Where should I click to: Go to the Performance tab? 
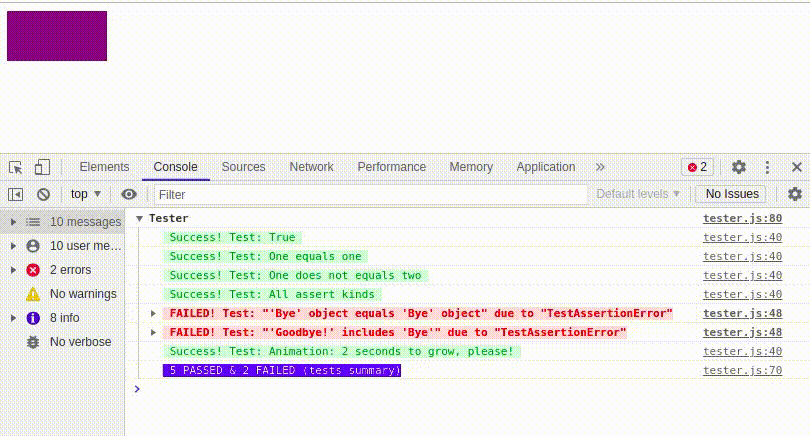point(392,167)
